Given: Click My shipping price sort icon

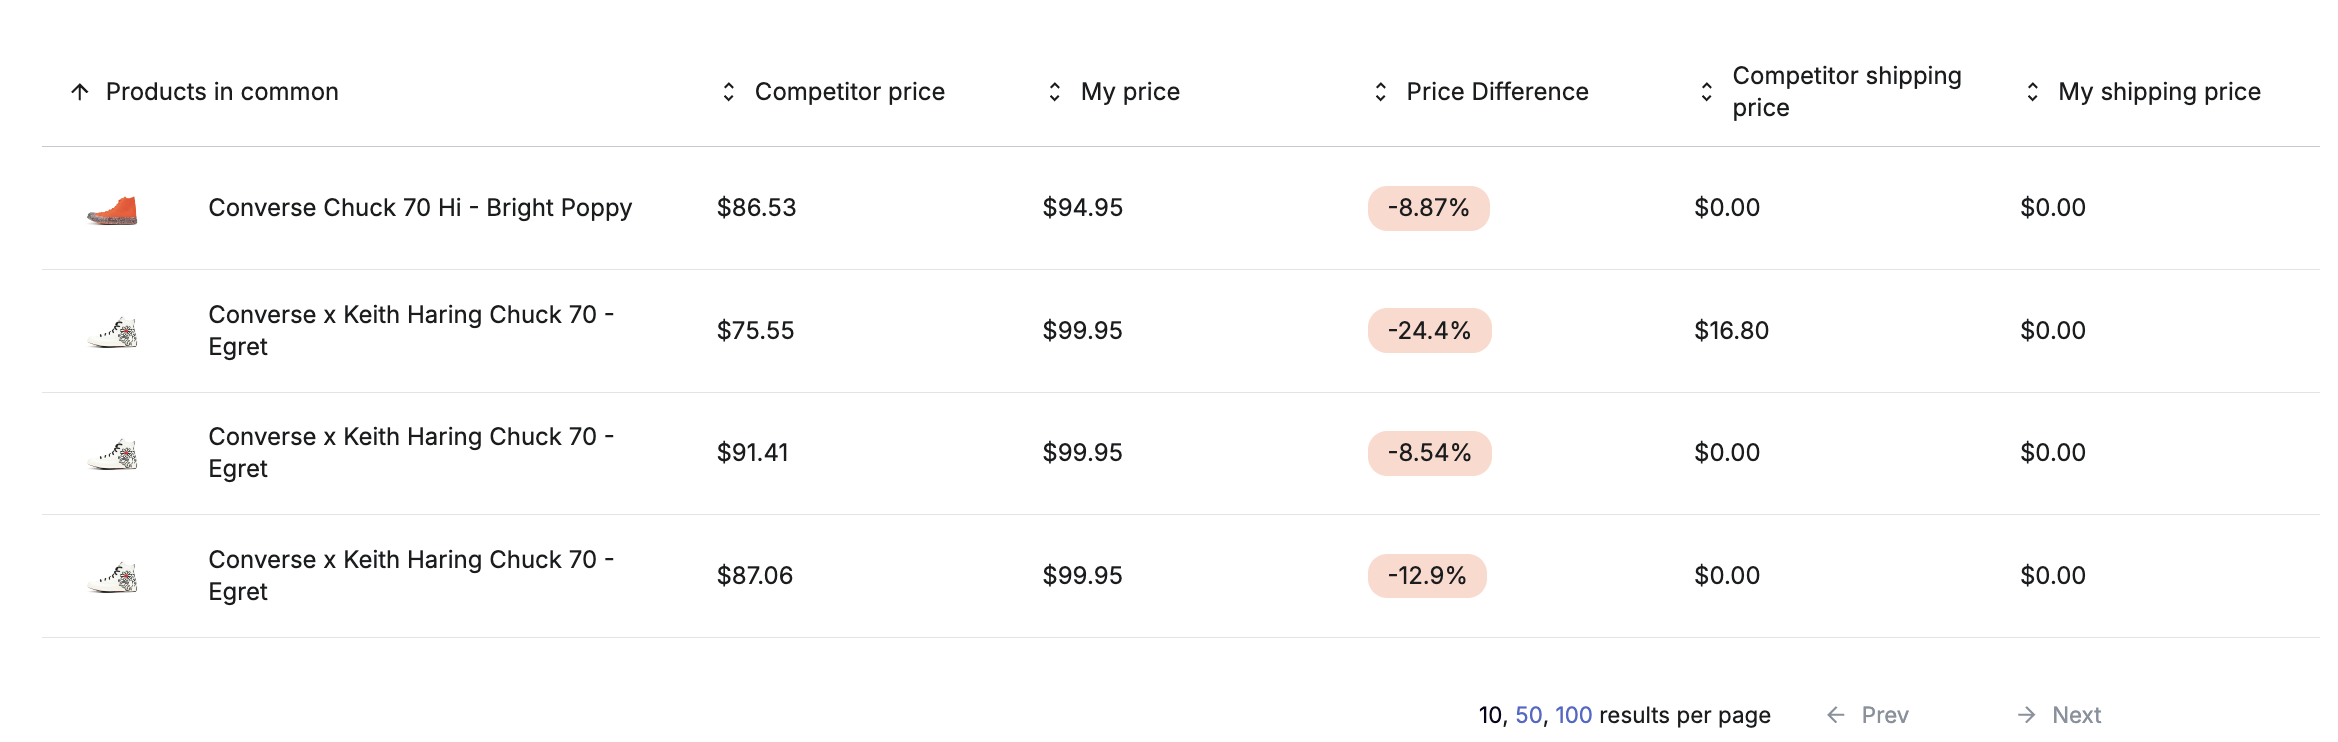Looking at the screenshot, I should 2033,92.
